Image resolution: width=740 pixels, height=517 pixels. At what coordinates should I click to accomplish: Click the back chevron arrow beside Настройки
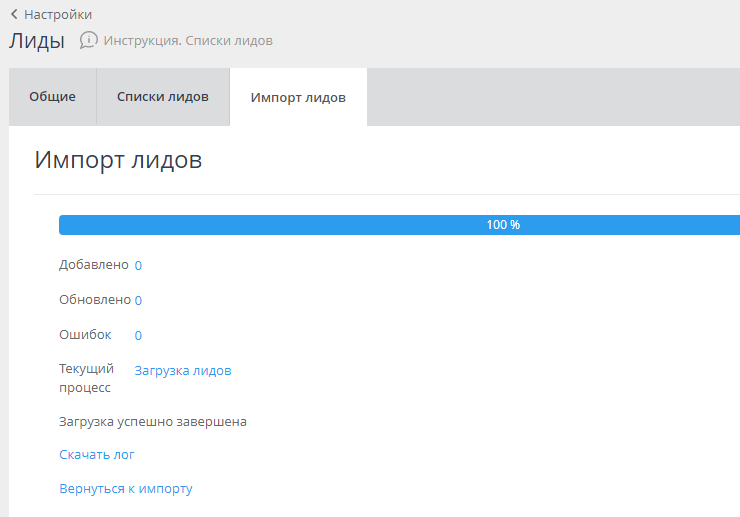[x=14, y=15]
